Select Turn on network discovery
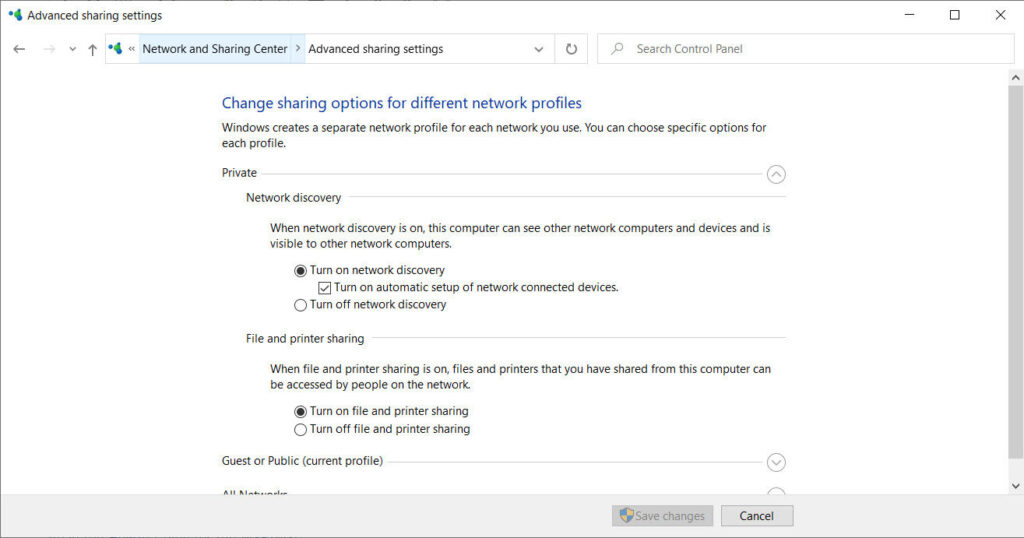 (x=301, y=270)
